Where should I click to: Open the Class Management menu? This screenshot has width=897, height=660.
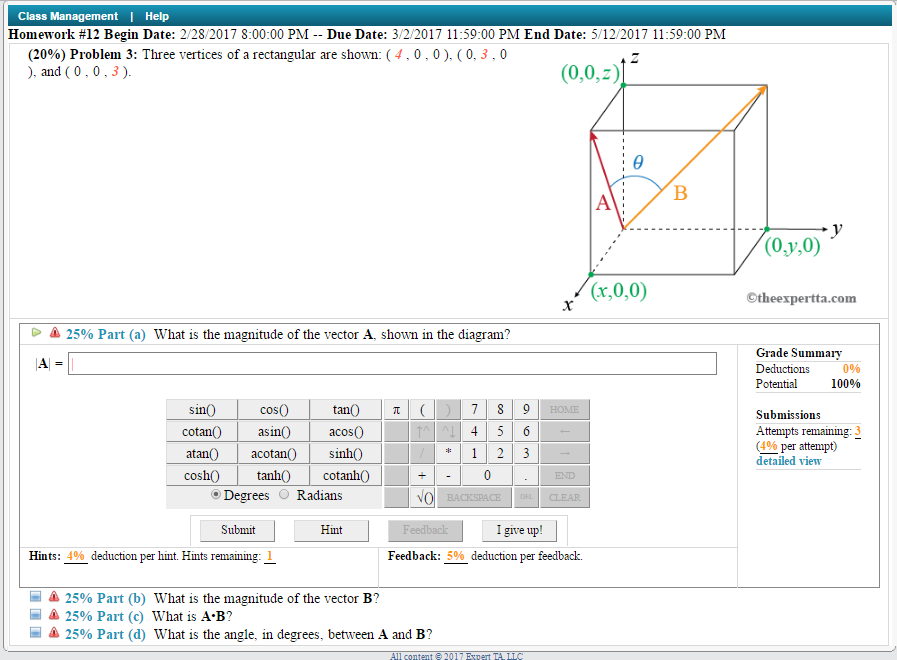tap(69, 15)
